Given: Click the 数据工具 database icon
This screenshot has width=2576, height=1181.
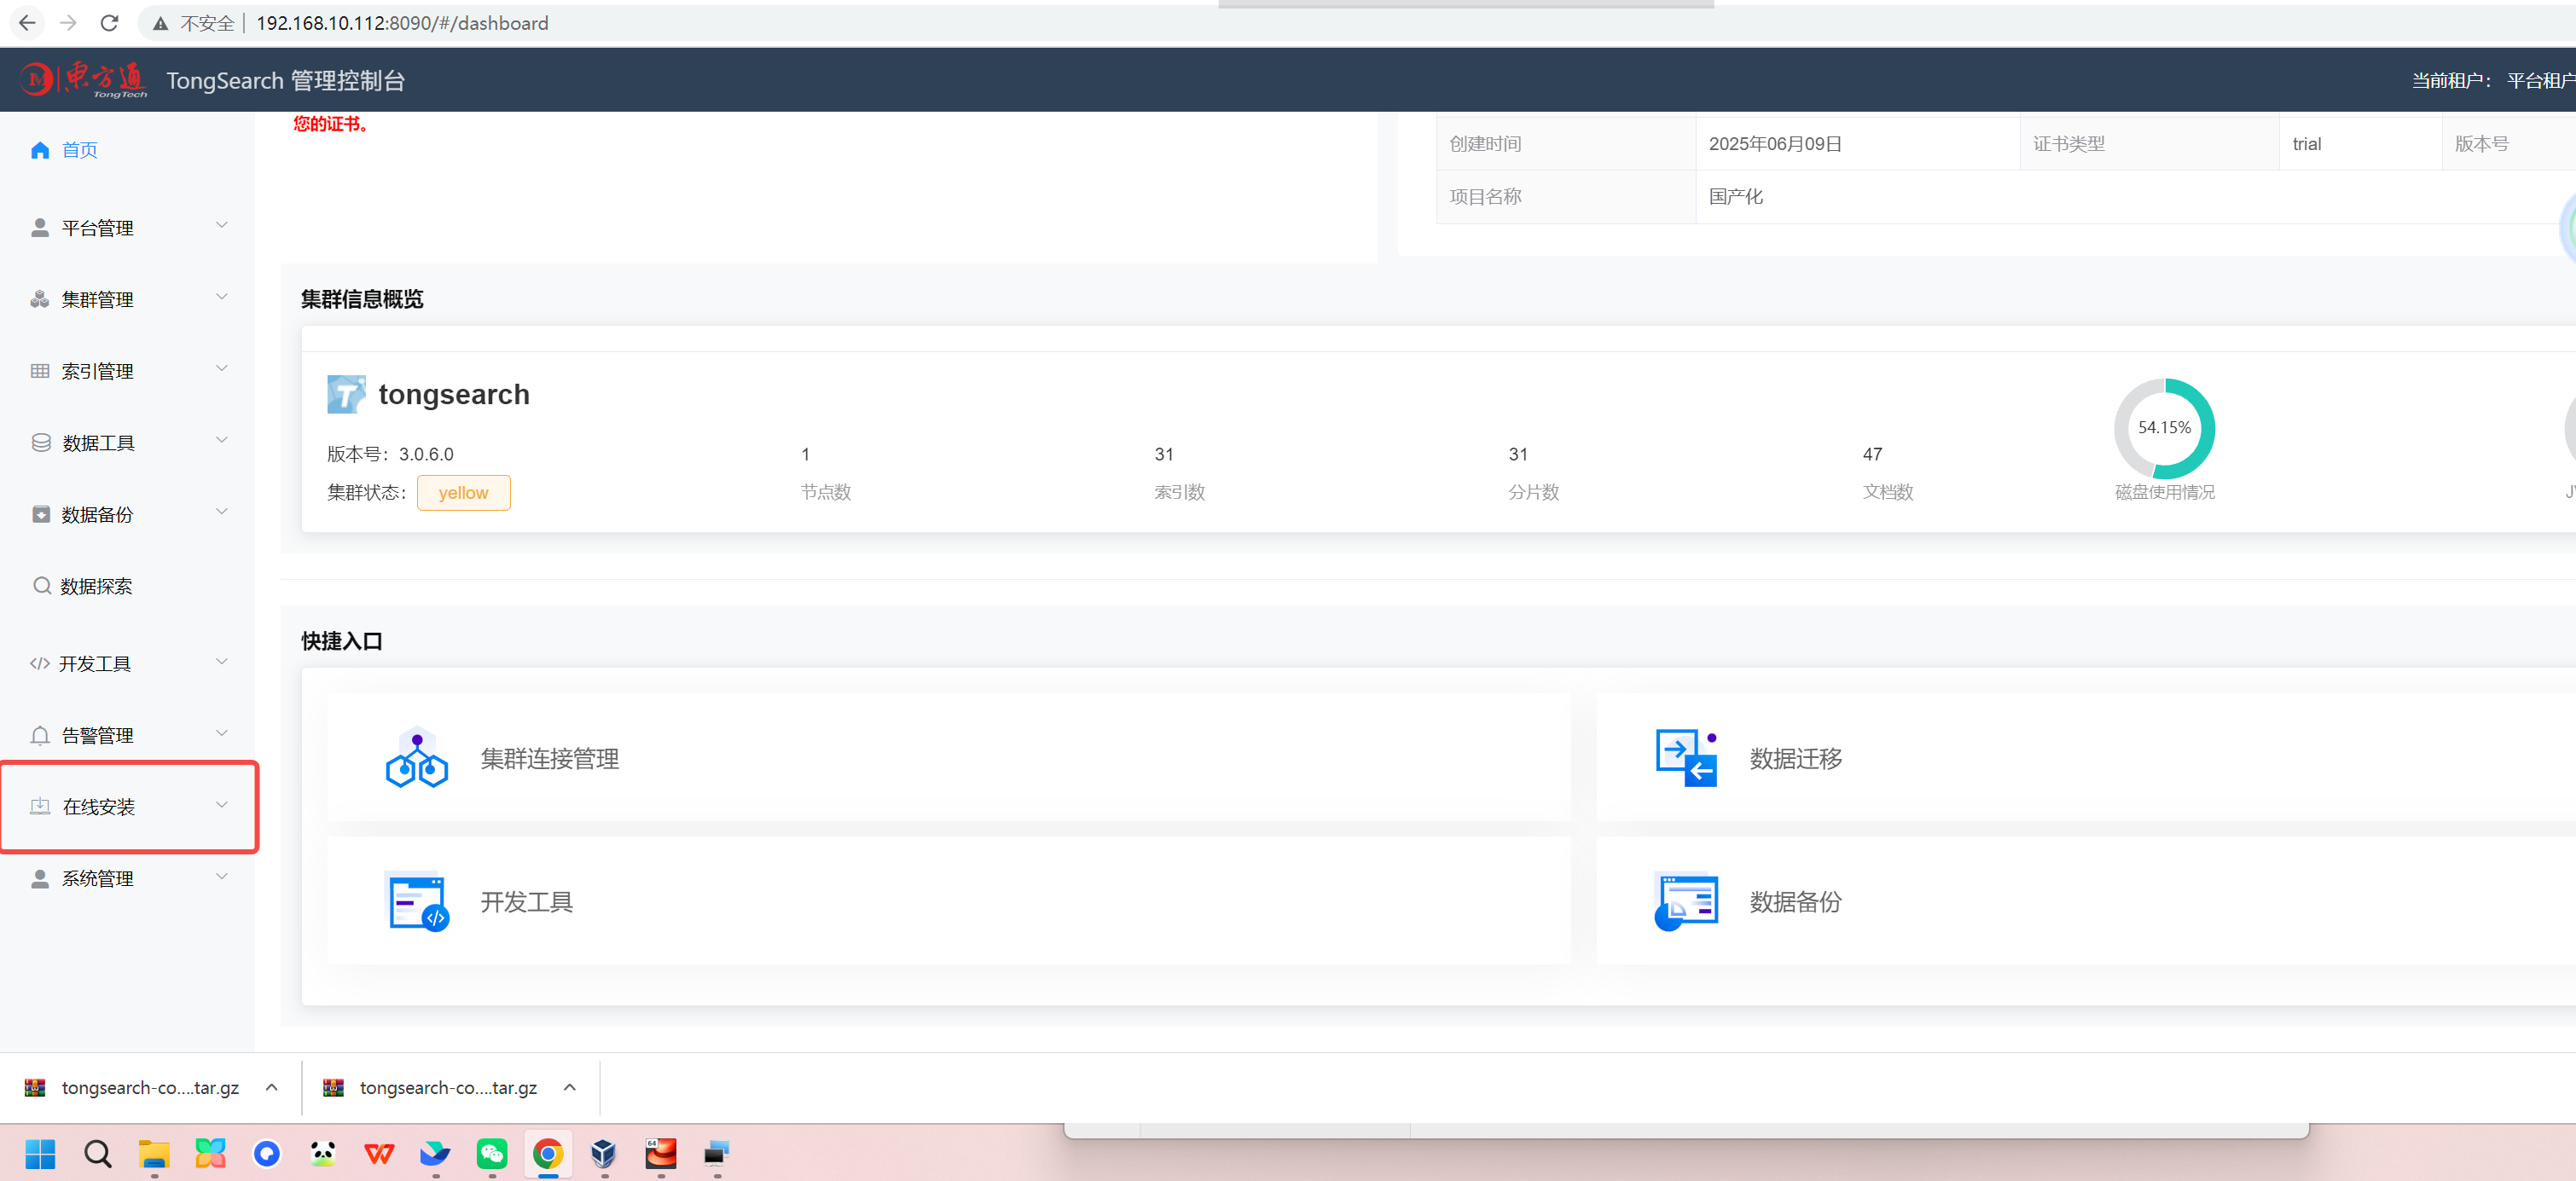Looking at the screenshot, I should pos(41,442).
